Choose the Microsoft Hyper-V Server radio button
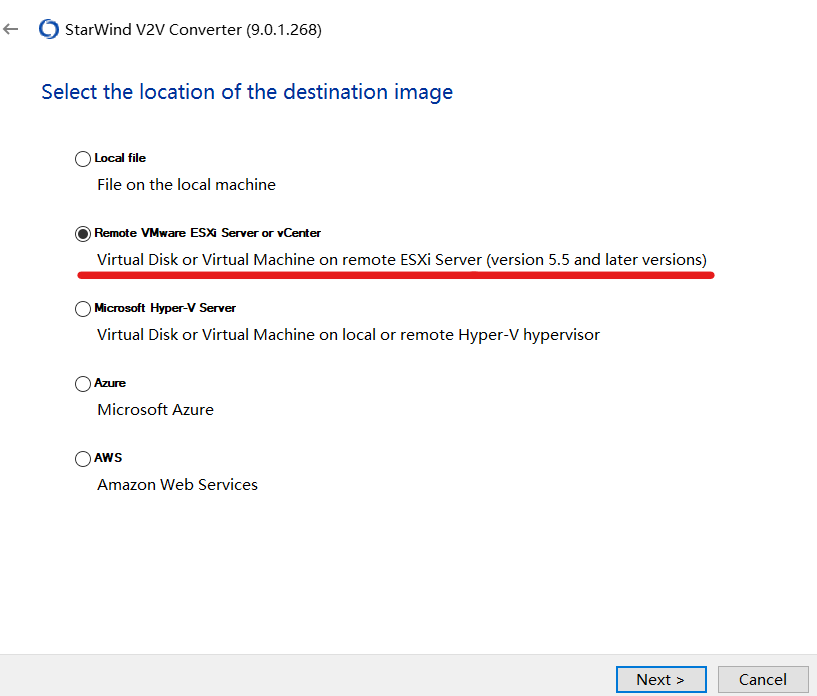 coord(83,308)
